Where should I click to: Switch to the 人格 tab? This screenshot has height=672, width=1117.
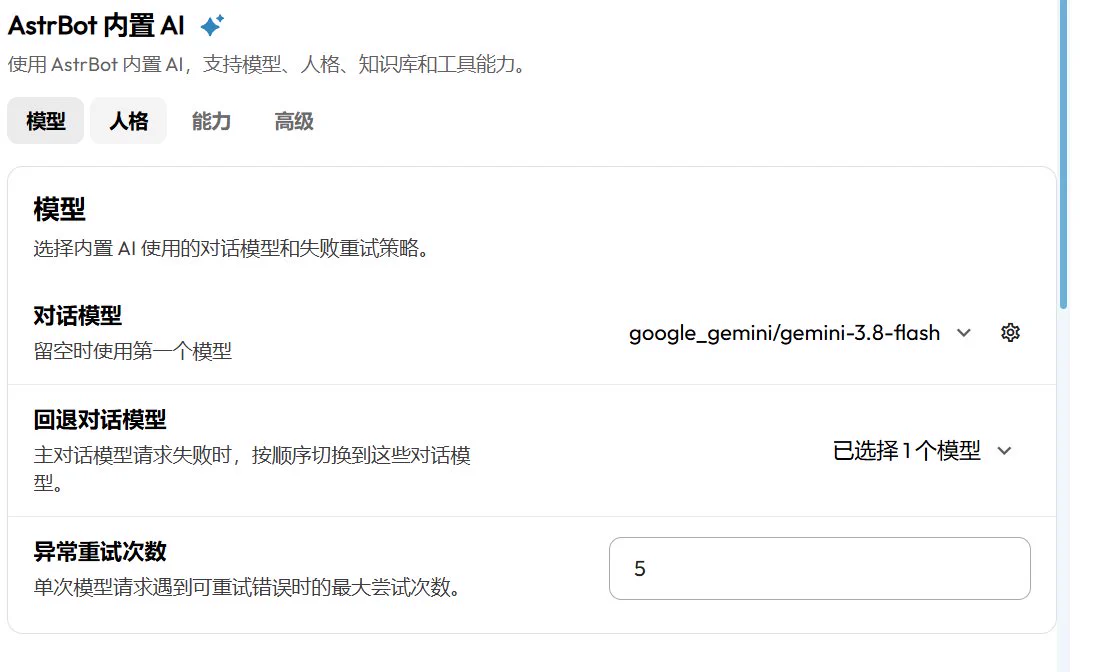tap(128, 121)
